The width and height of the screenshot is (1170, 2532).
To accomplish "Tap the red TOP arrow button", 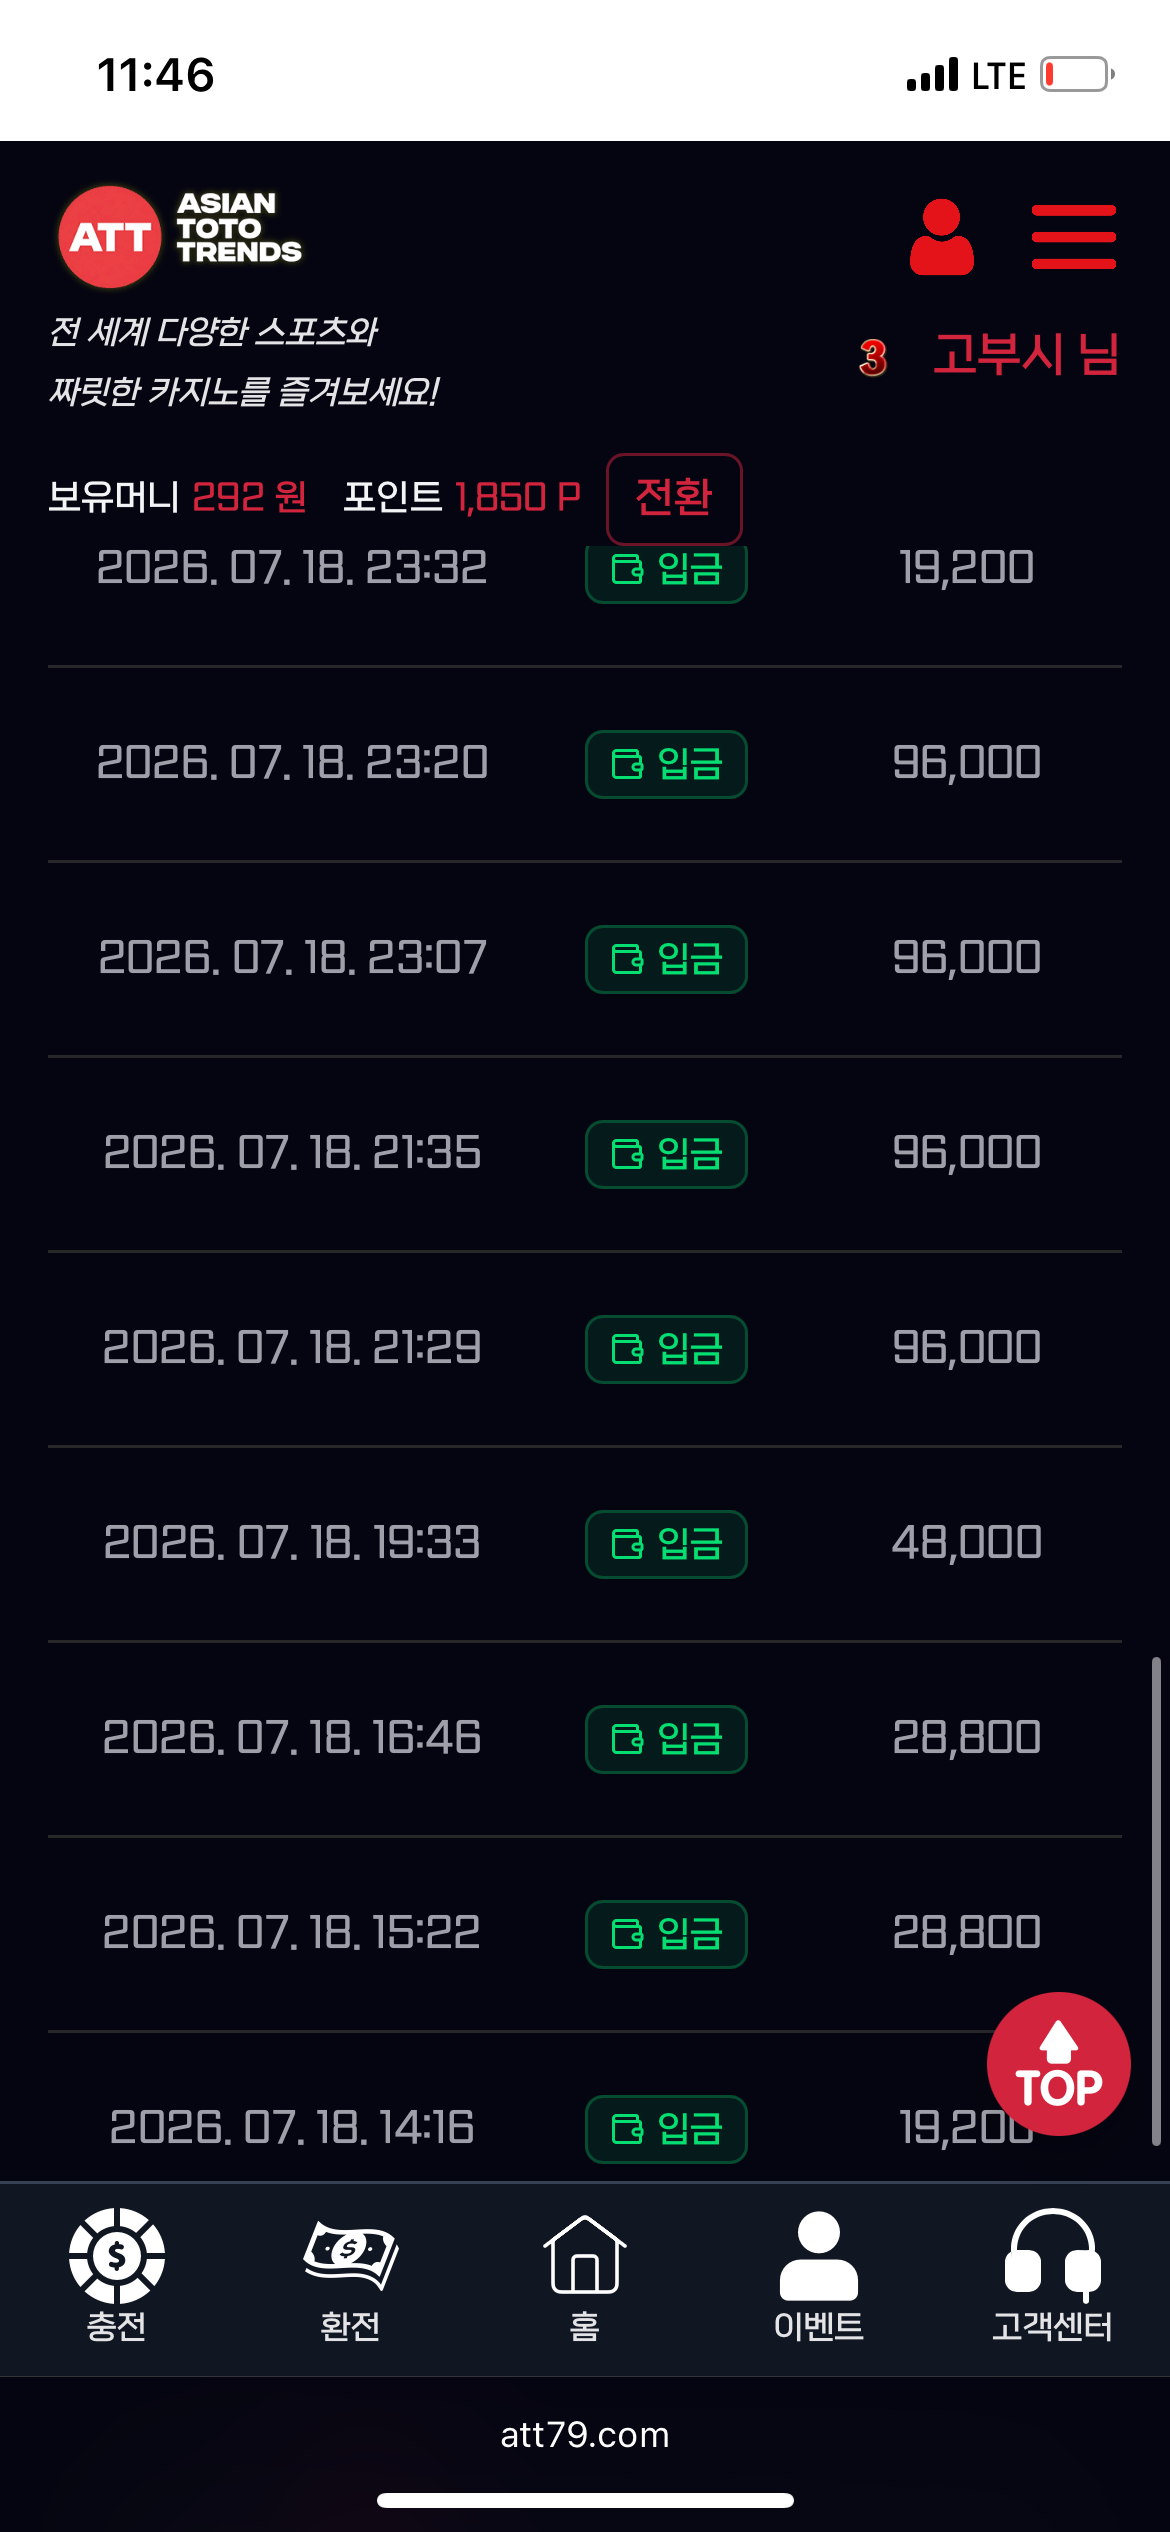I will point(1058,2064).
